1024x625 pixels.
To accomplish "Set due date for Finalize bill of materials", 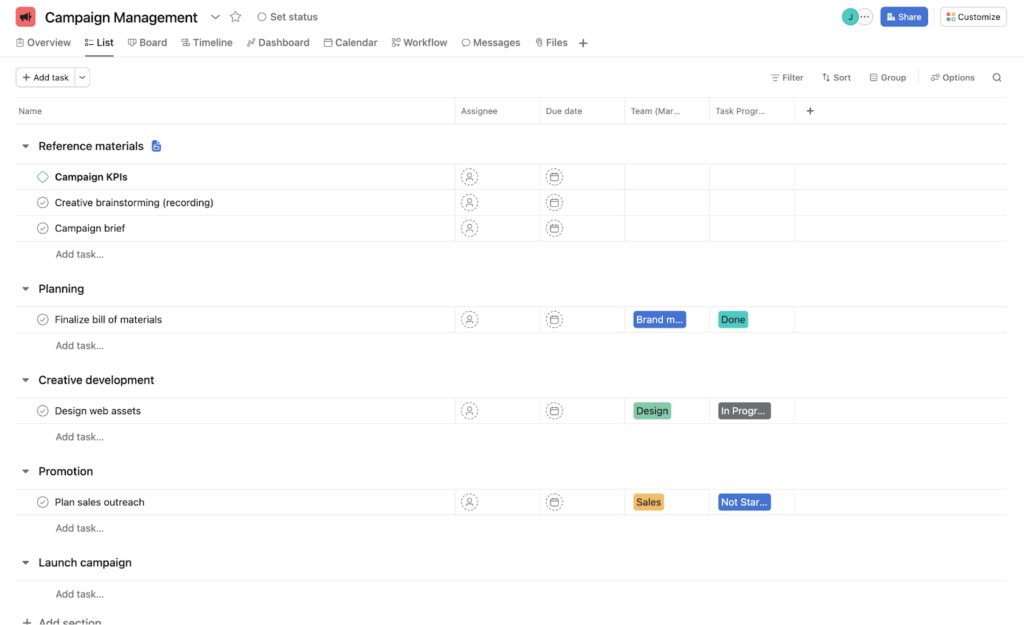I will (554, 319).
